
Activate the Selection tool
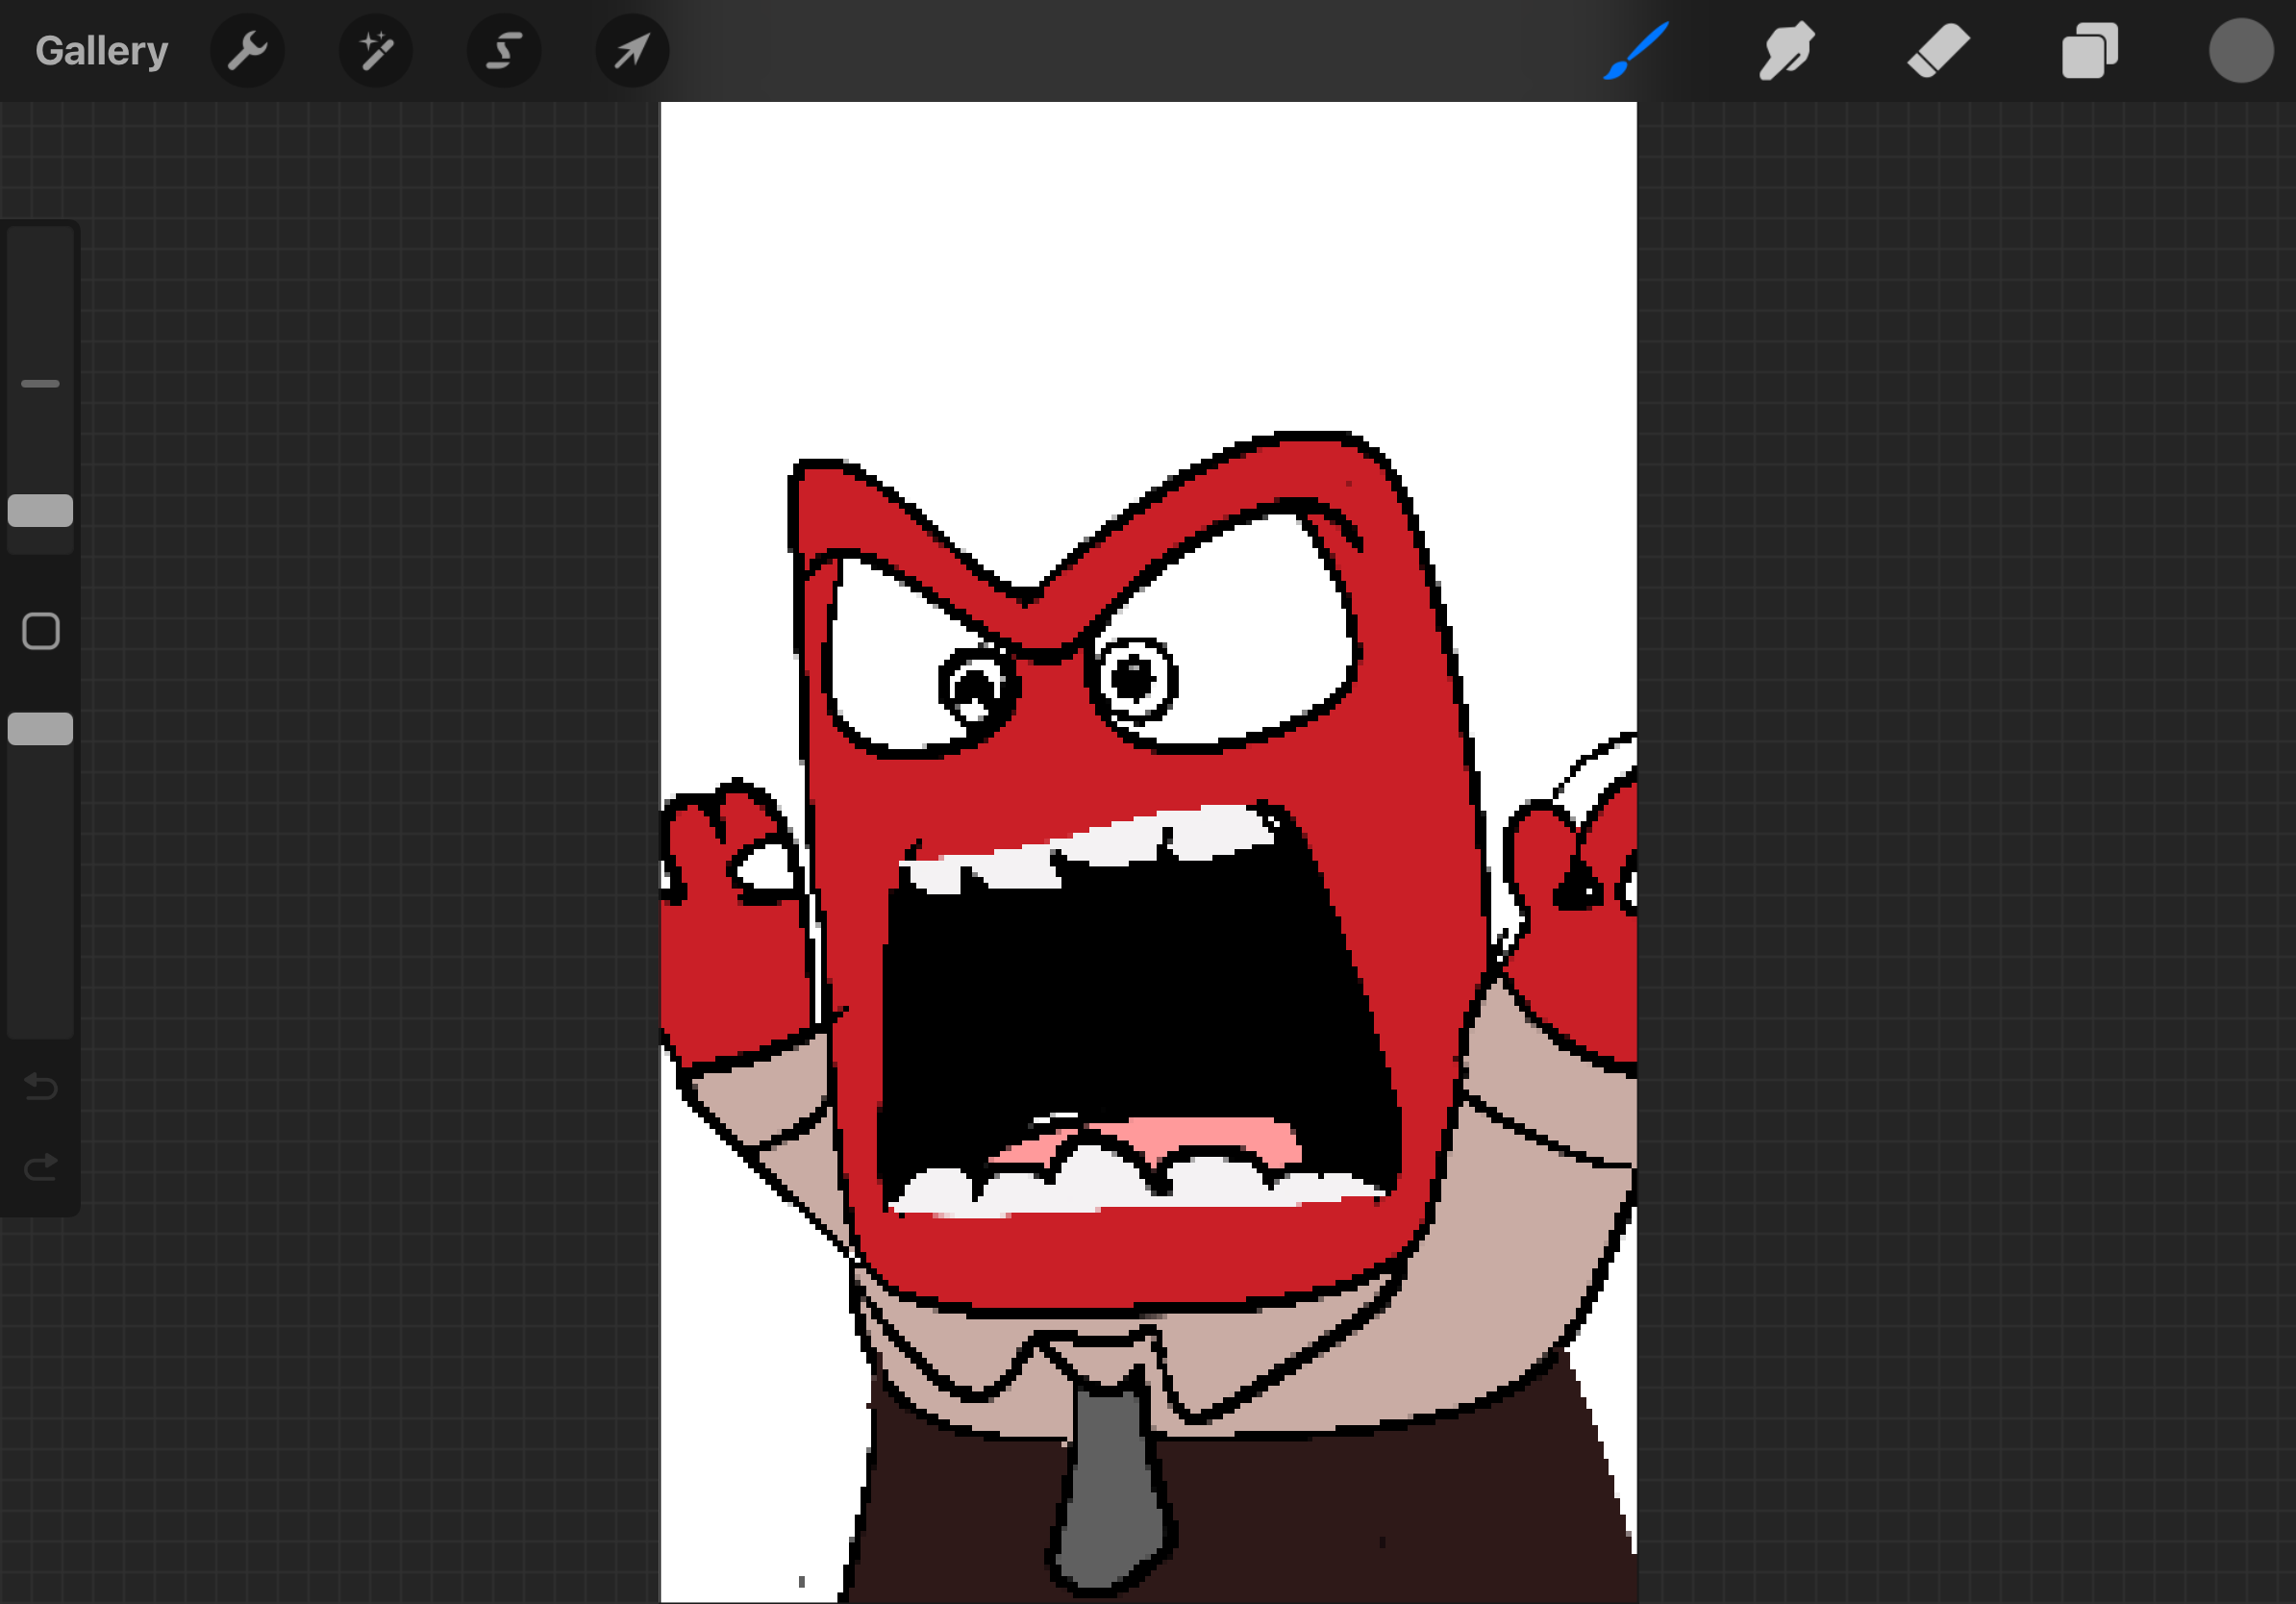pyautogui.click(x=504, y=49)
